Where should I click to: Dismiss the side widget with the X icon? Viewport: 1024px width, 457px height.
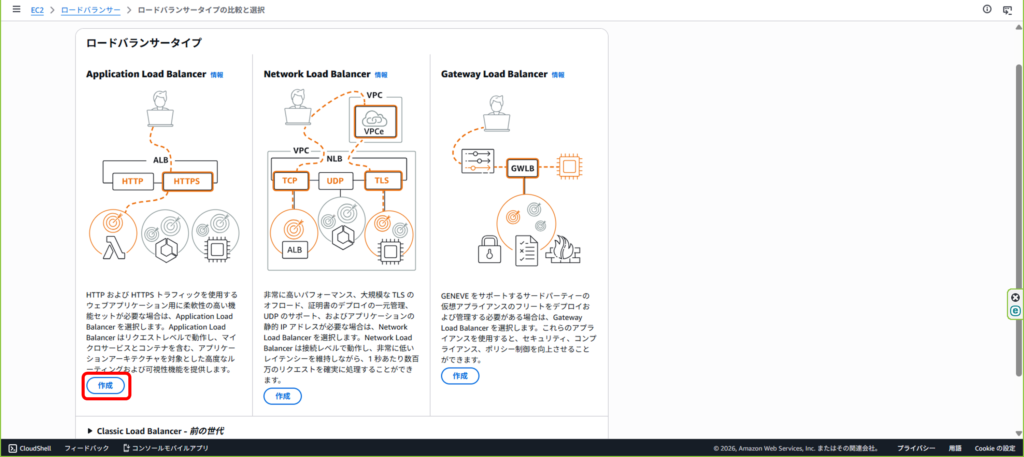coord(1015,297)
